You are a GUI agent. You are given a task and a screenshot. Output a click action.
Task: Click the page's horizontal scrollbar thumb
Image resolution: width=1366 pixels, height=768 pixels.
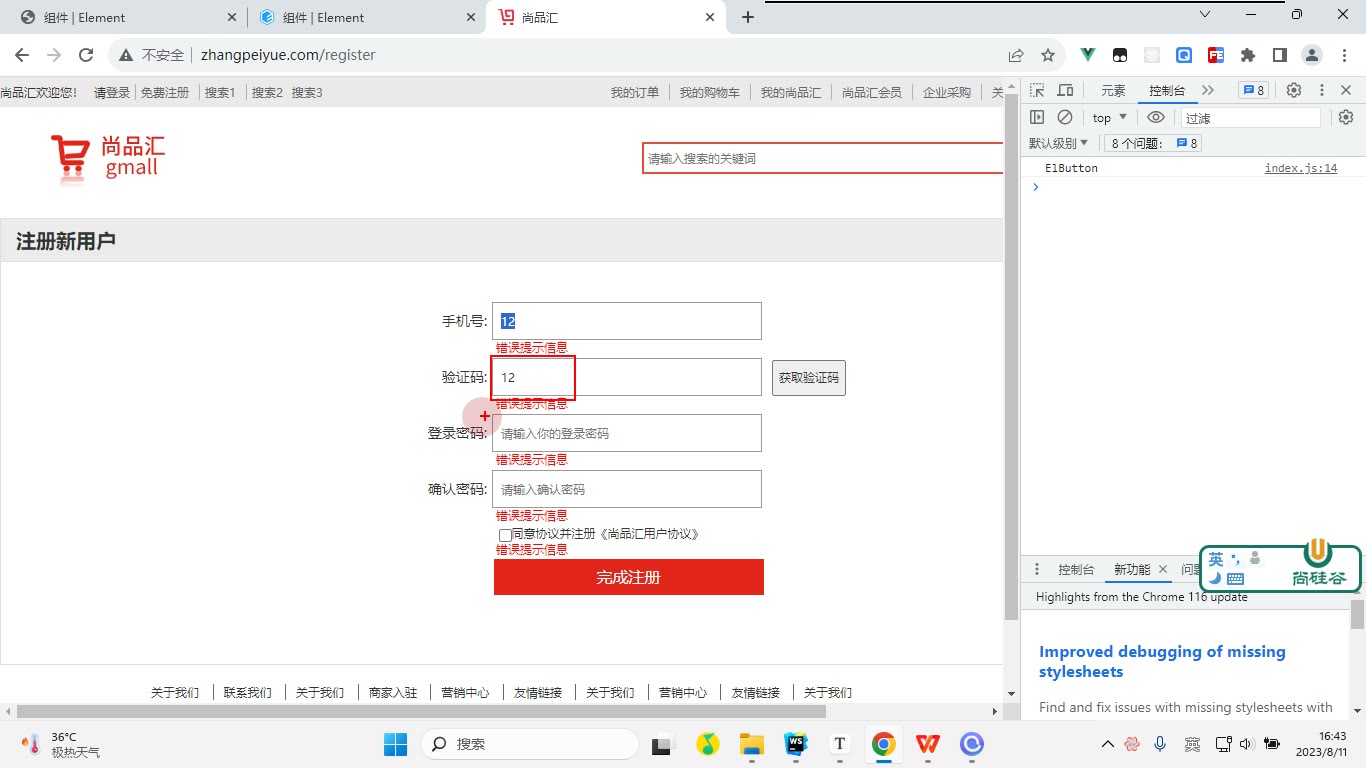(x=421, y=711)
